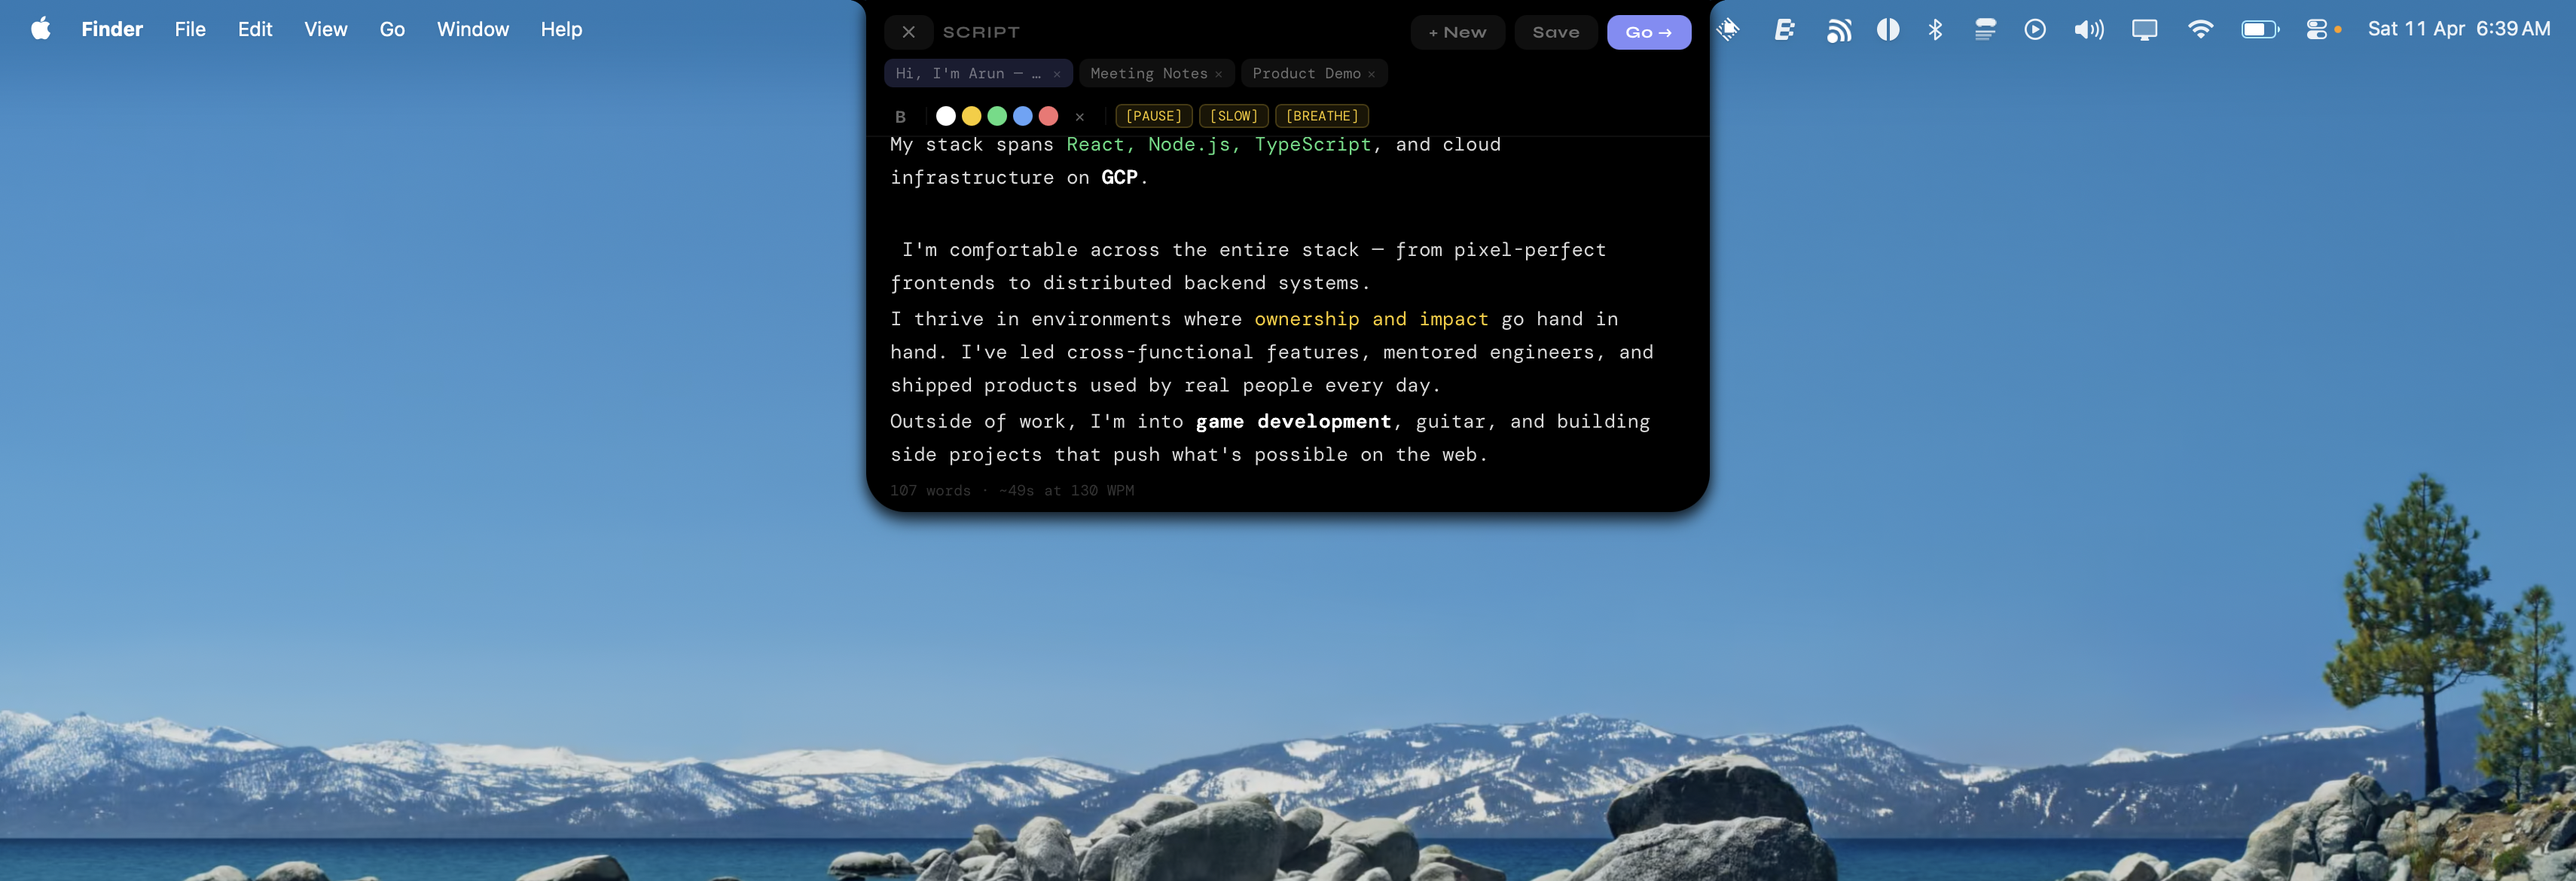Start the teleprompter with Go
This screenshot has height=881, width=2576.
[x=1649, y=31]
